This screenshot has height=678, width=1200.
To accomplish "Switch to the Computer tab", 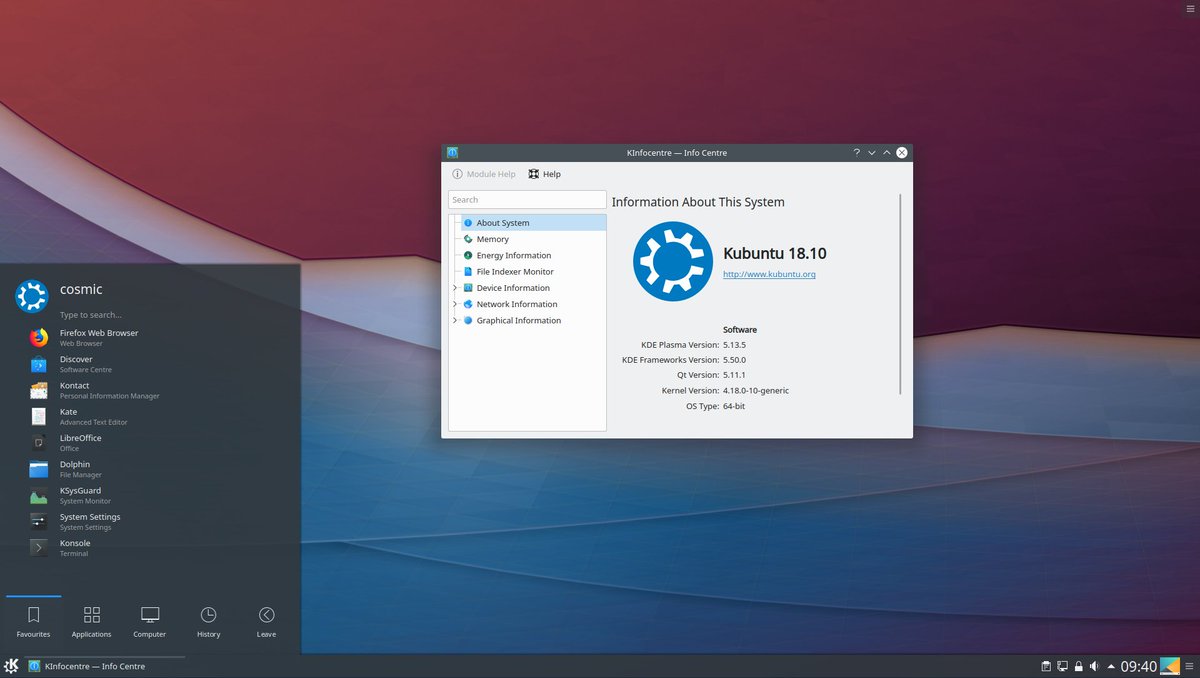I will 150,622.
